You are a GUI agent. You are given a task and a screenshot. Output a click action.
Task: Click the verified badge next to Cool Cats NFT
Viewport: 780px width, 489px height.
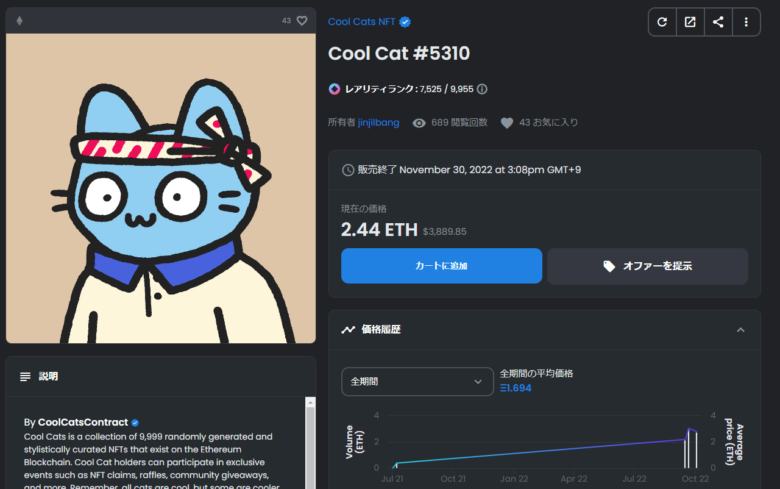pyautogui.click(x=405, y=22)
